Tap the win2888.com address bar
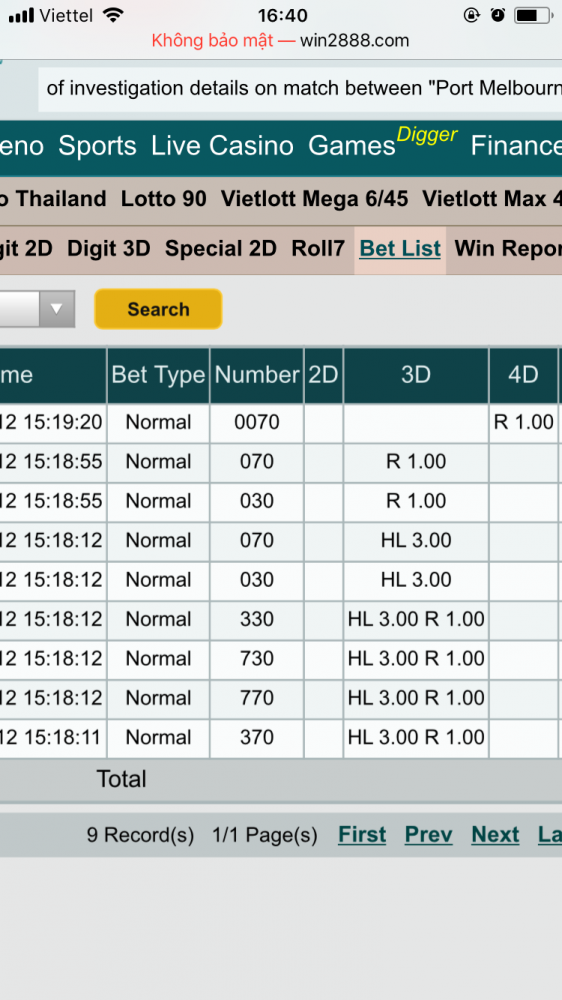 click(281, 41)
